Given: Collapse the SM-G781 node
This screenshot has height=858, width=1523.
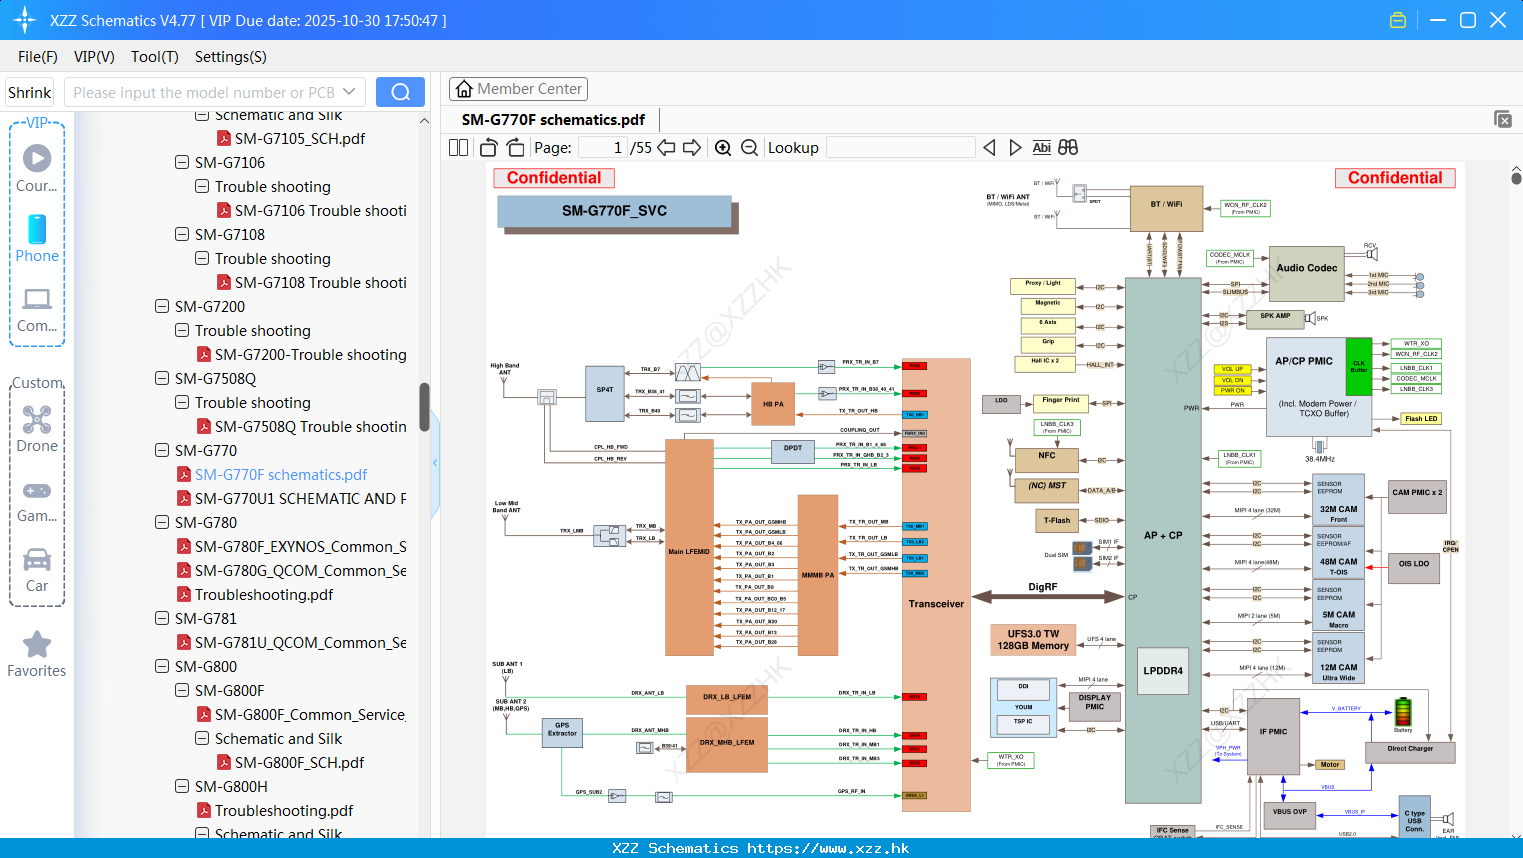Looking at the screenshot, I should click(162, 618).
